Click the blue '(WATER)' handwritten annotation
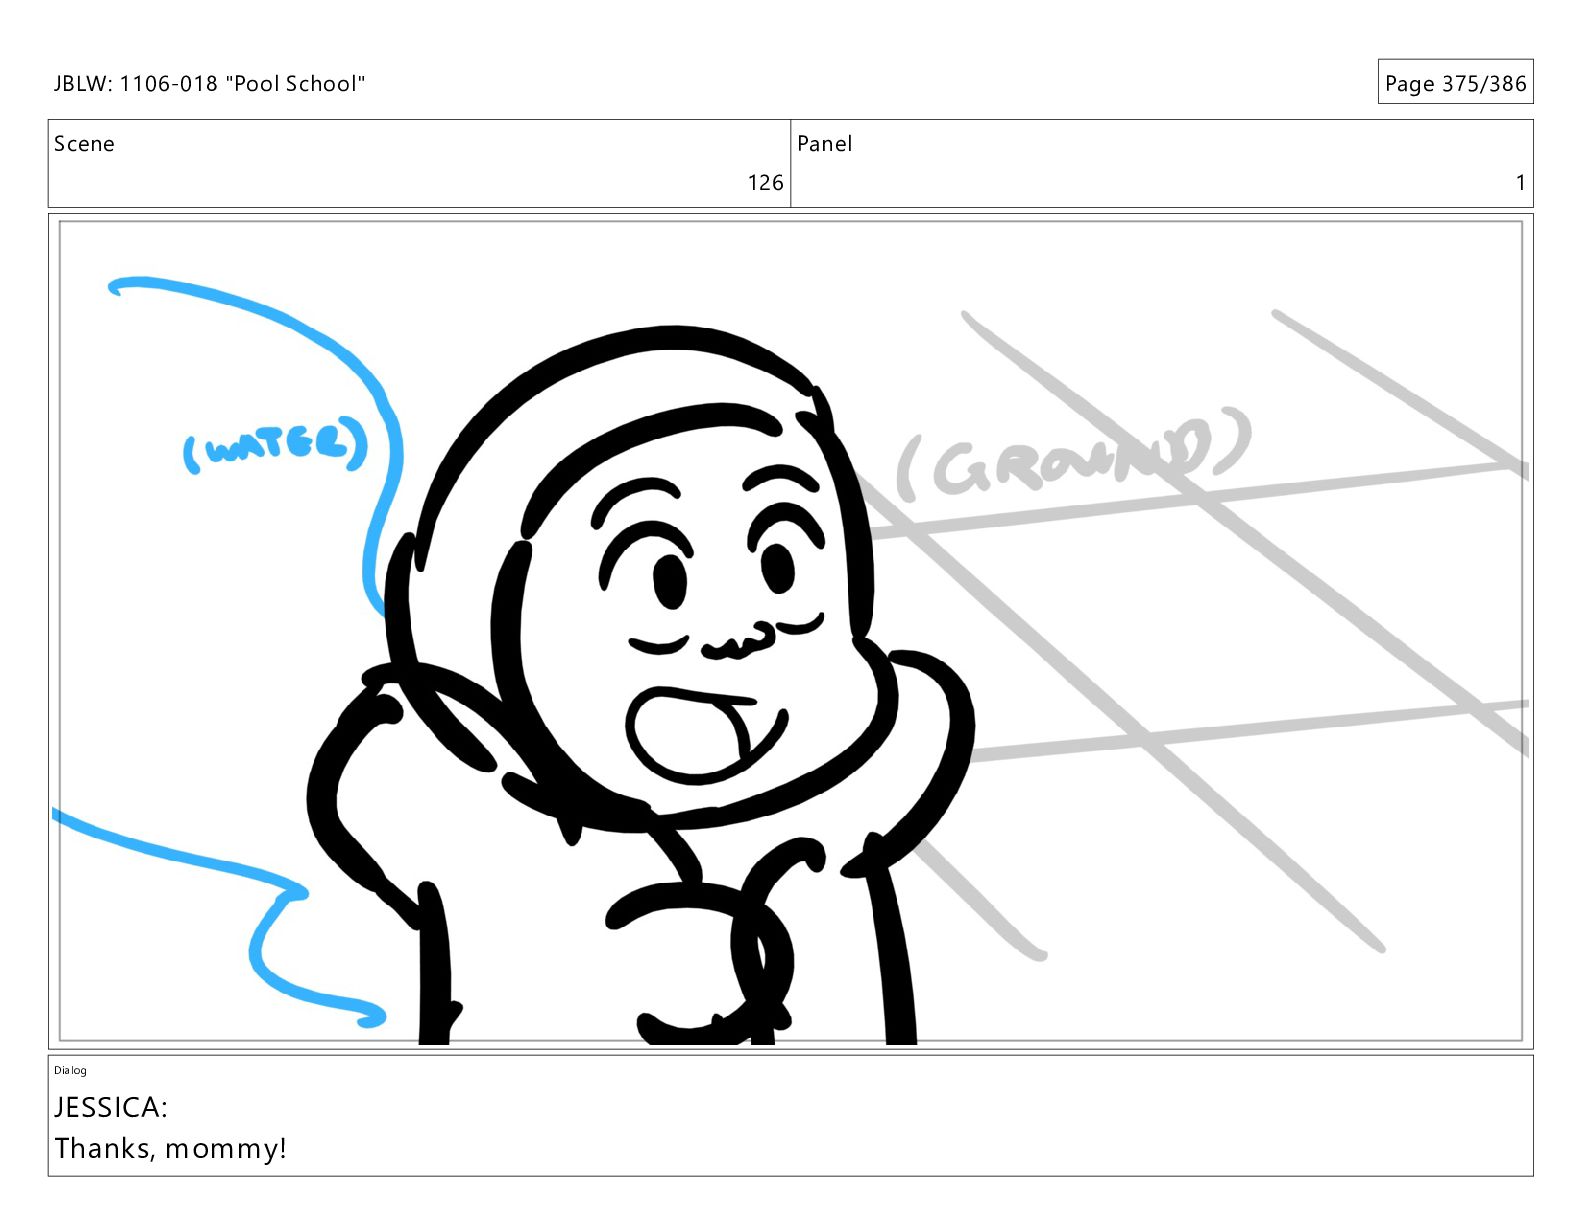Screen dimensions: 1584x1224 [x=276, y=443]
